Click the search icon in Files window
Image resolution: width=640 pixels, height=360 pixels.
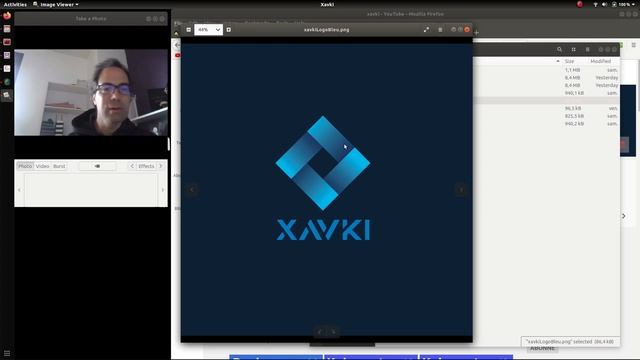pyautogui.click(x=560, y=49)
